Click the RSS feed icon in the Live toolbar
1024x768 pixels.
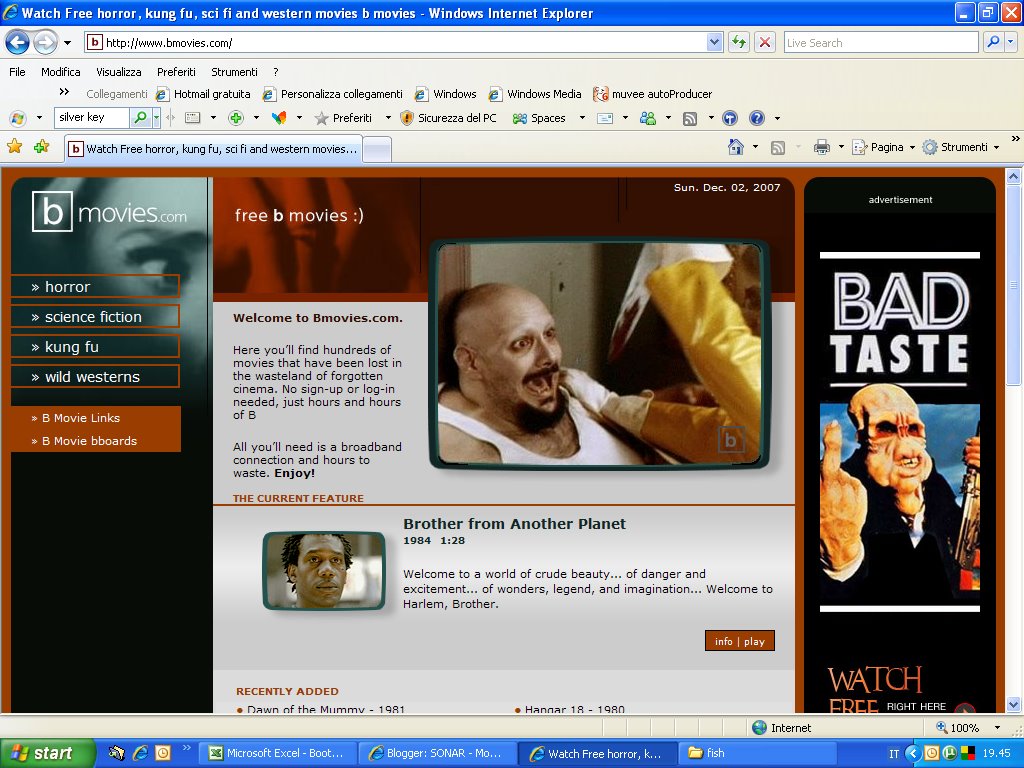coord(690,118)
